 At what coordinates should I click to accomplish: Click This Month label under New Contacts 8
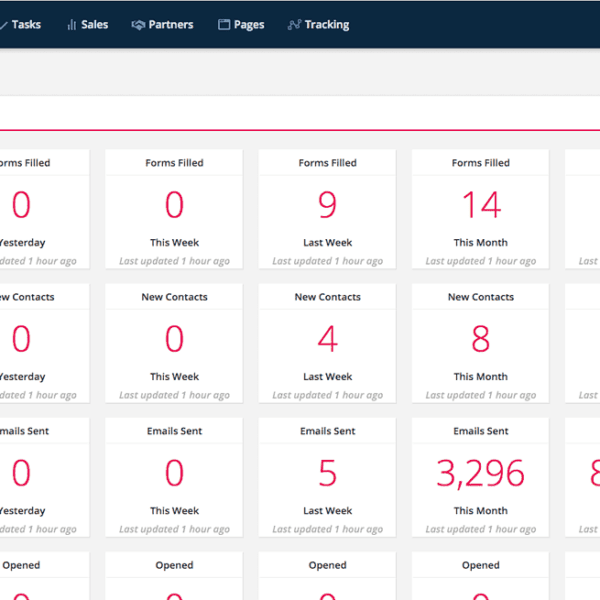click(481, 377)
